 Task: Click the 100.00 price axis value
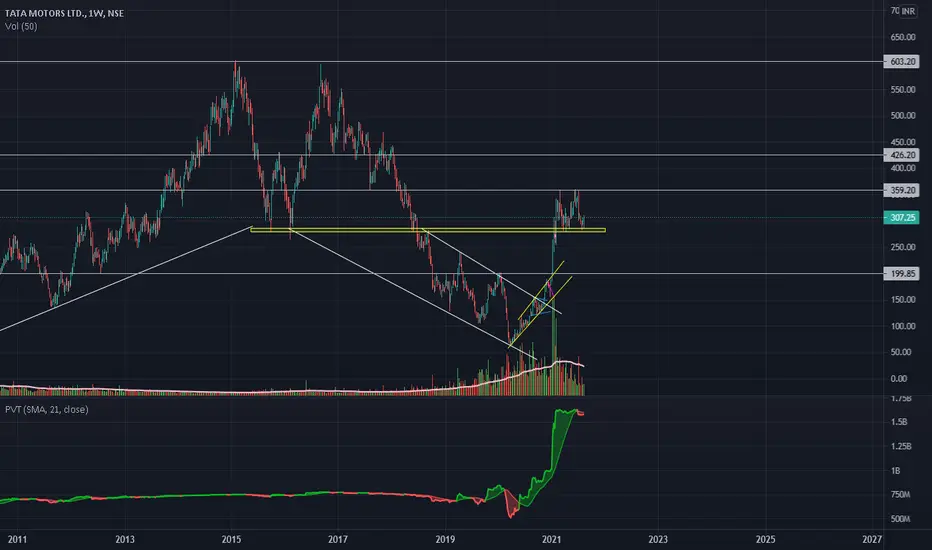click(x=903, y=326)
